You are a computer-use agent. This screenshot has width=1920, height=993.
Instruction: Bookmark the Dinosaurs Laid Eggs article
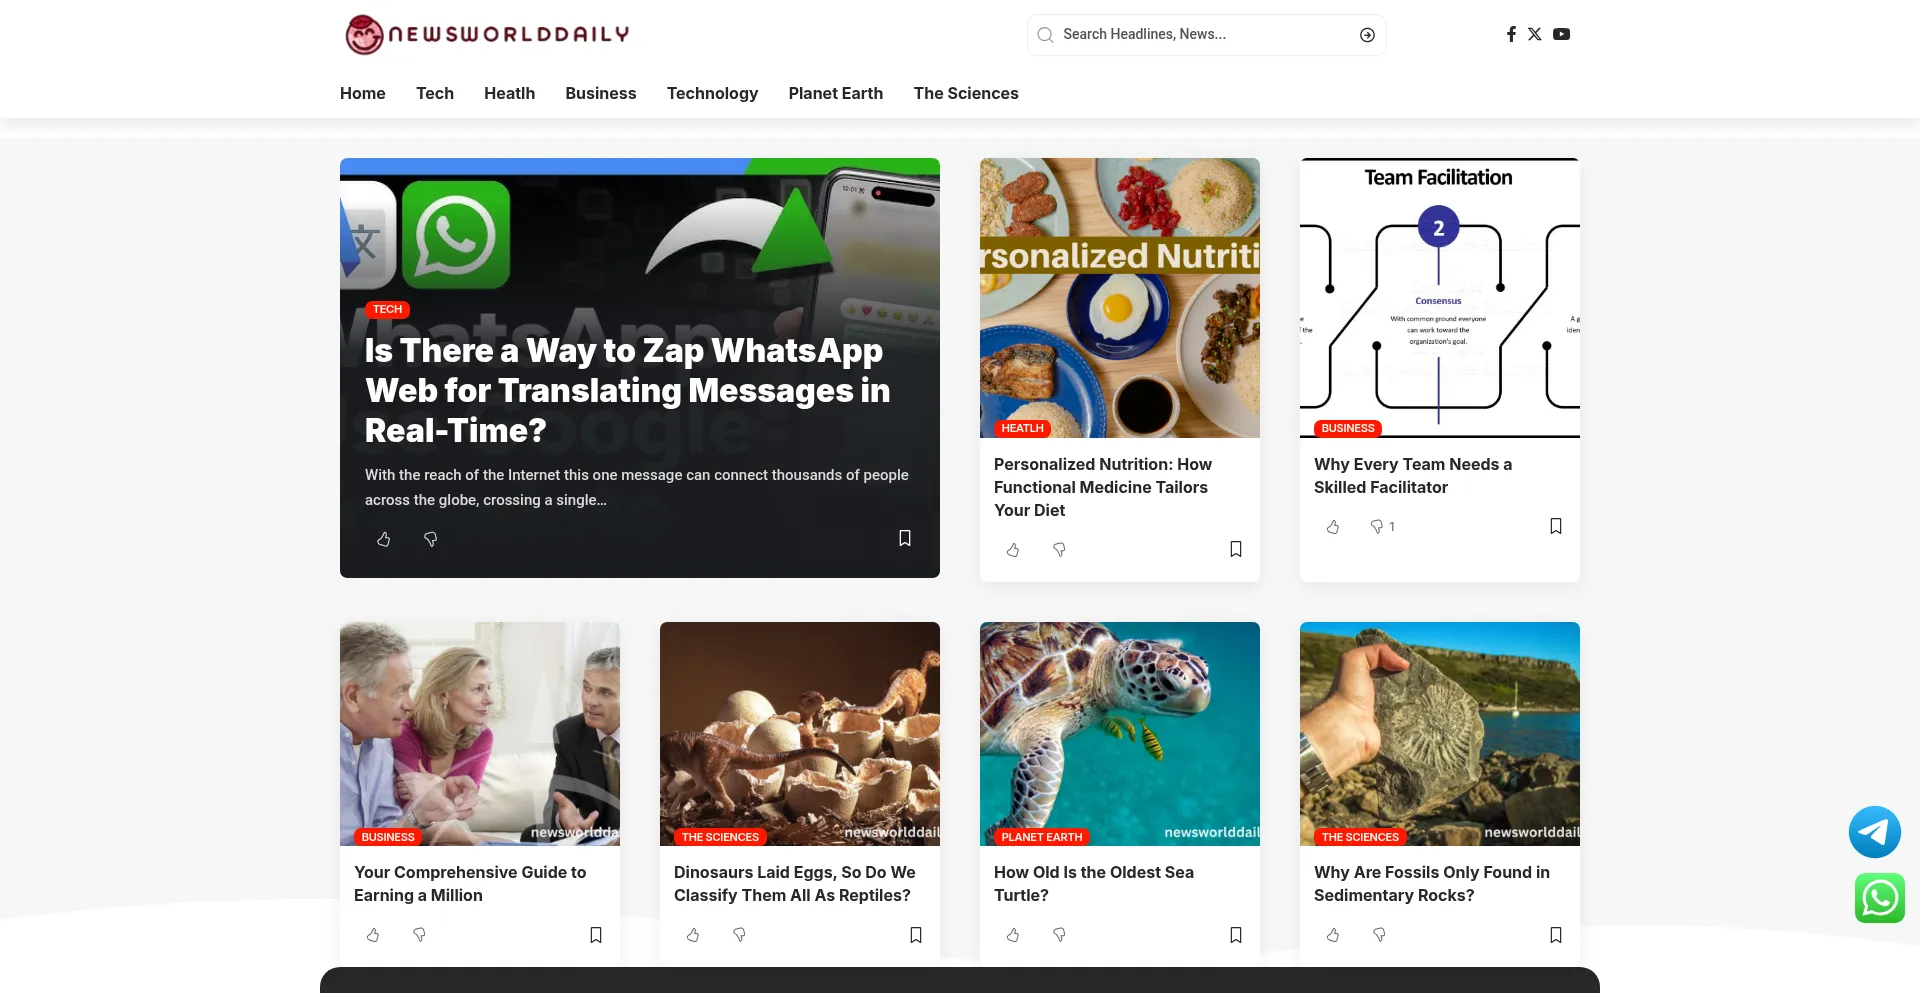click(916, 935)
